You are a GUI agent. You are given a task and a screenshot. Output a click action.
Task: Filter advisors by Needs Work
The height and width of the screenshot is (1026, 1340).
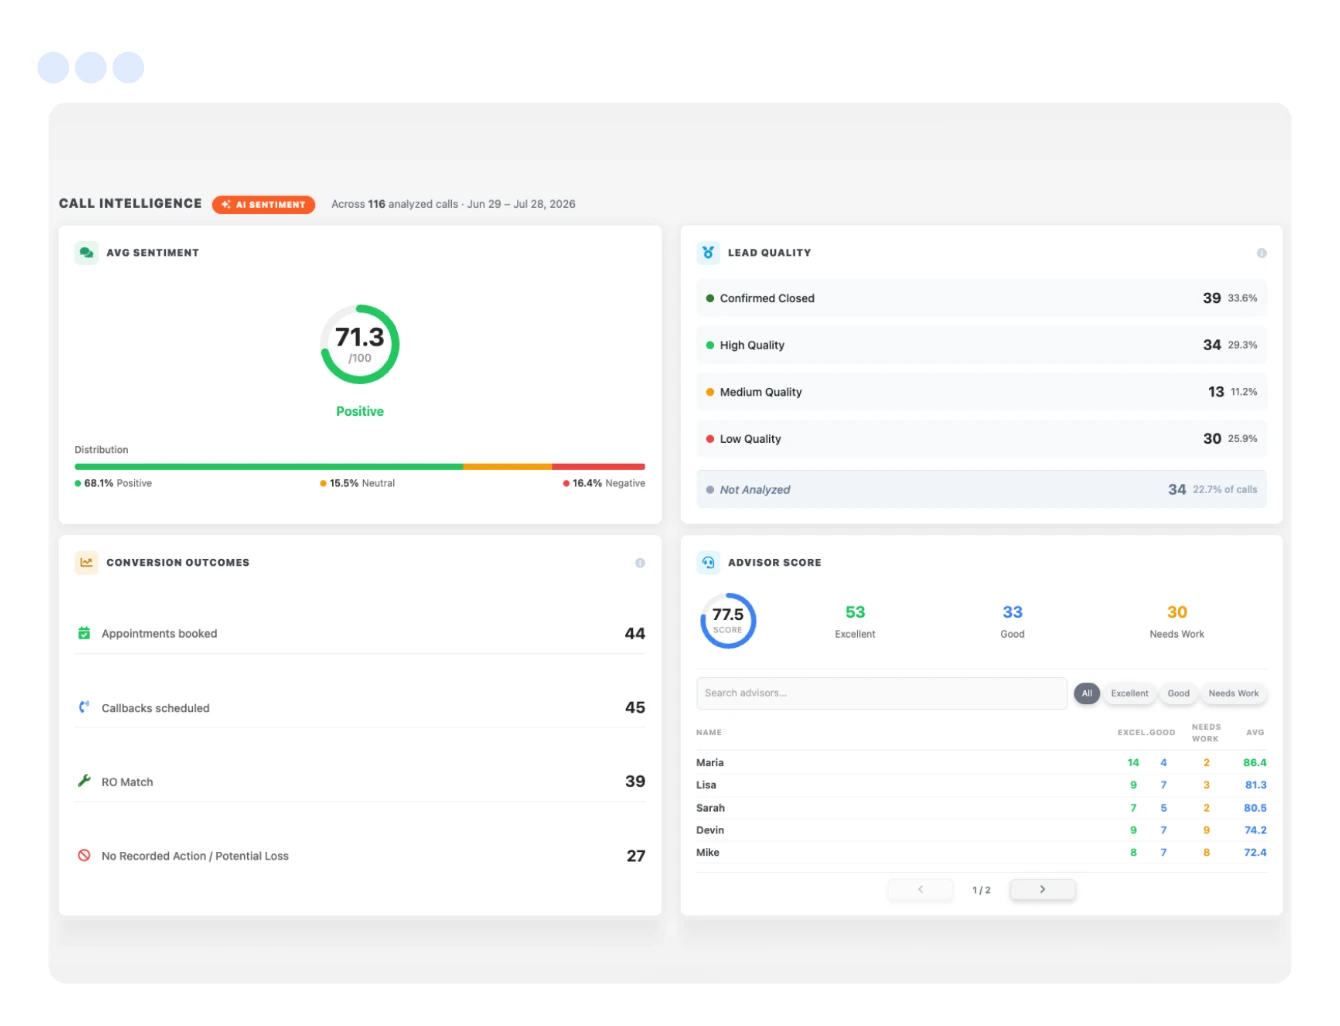click(x=1233, y=693)
